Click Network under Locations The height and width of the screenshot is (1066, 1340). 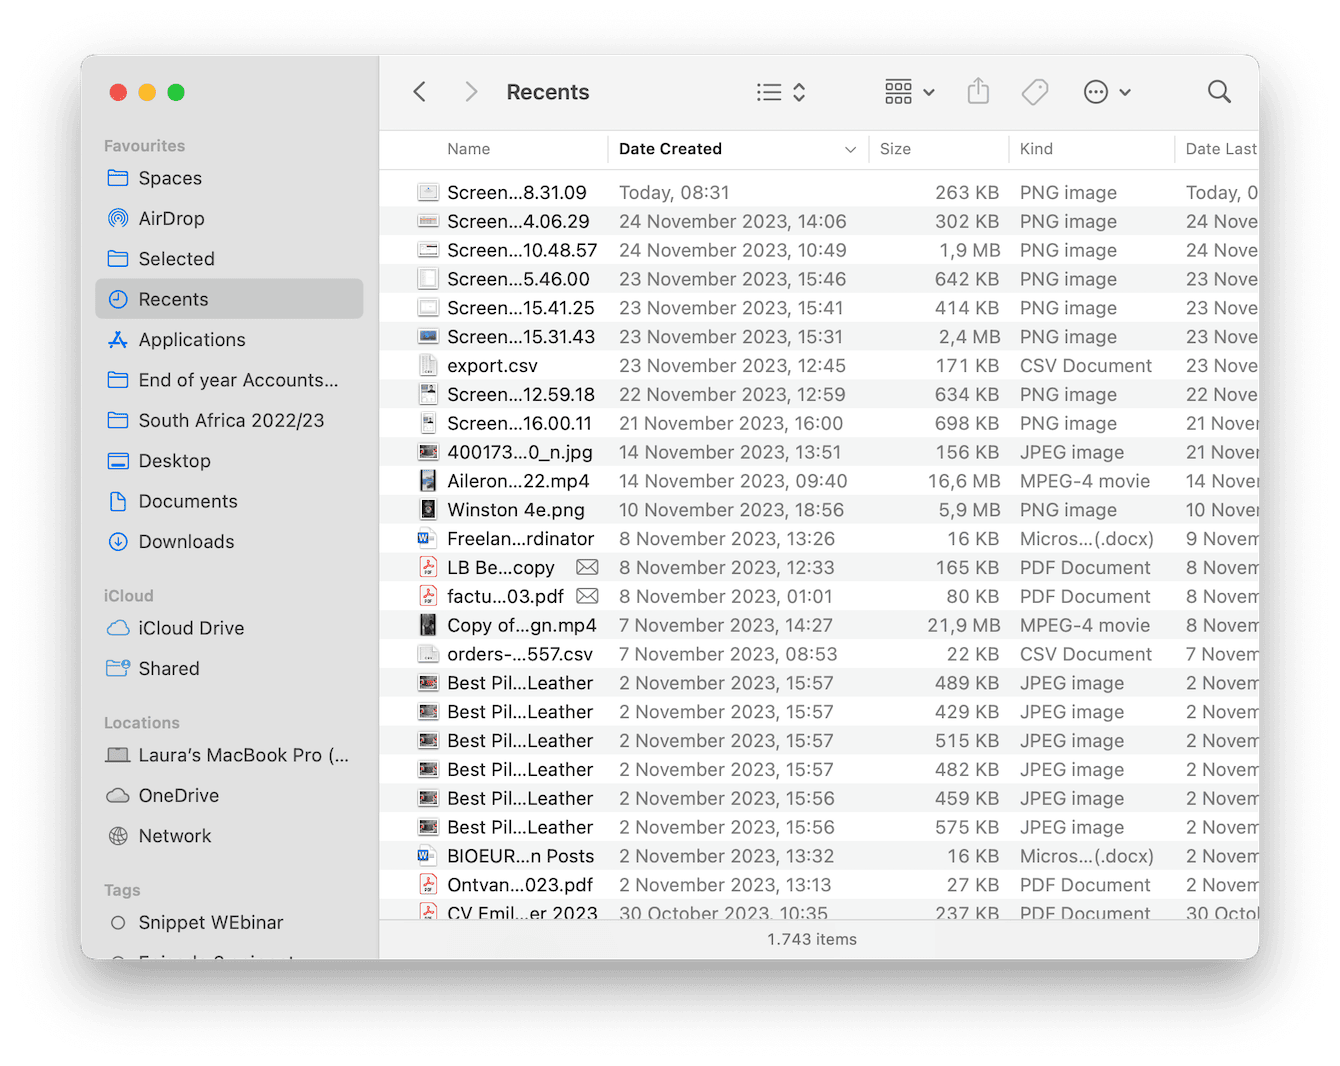pyautogui.click(x=175, y=835)
